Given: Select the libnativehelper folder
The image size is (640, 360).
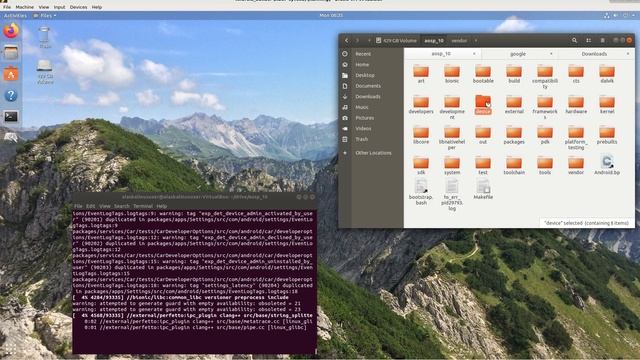Looking at the screenshot, I should pos(452,138).
